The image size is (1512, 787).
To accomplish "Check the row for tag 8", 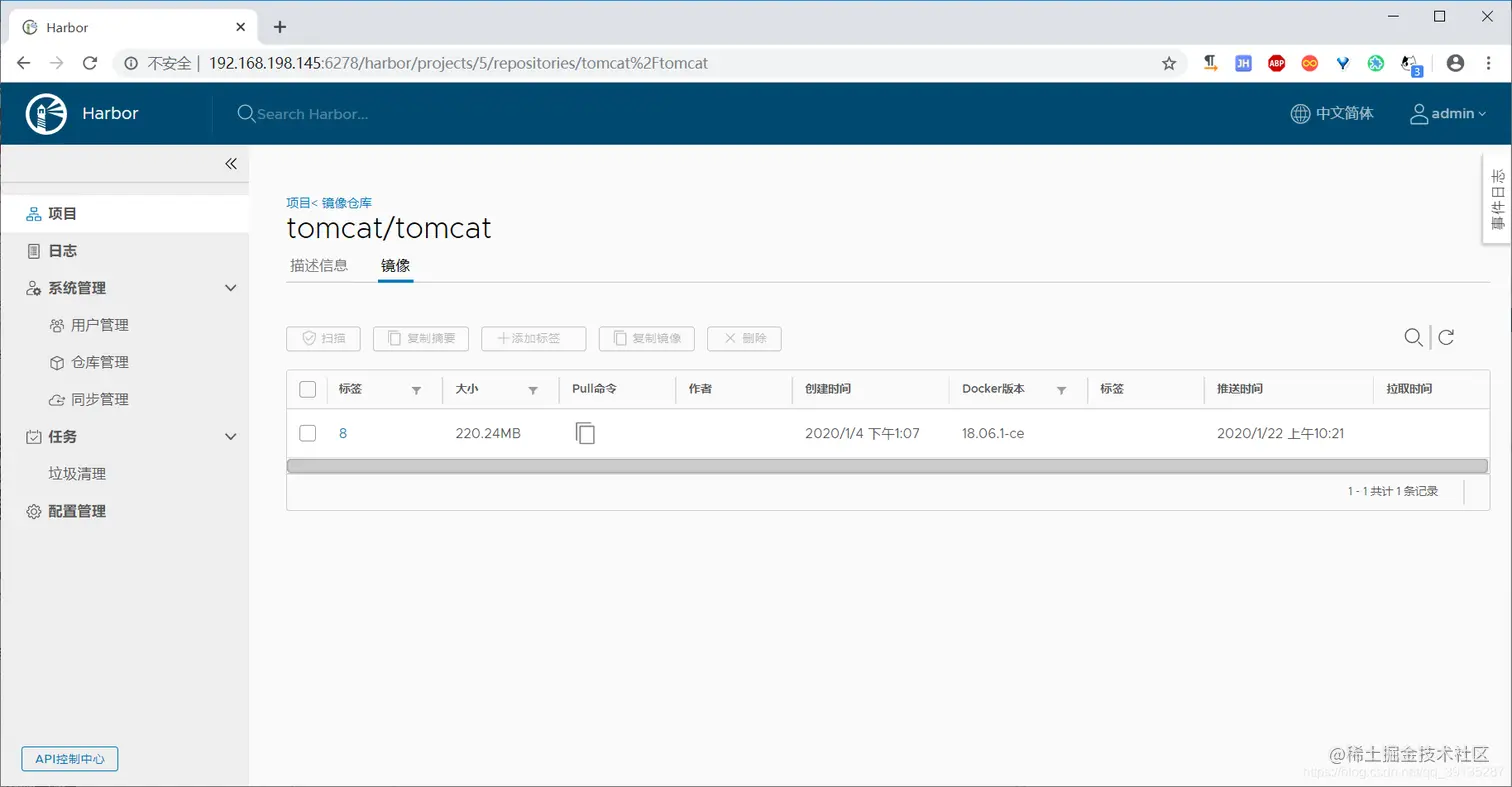I will click(x=308, y=433).
